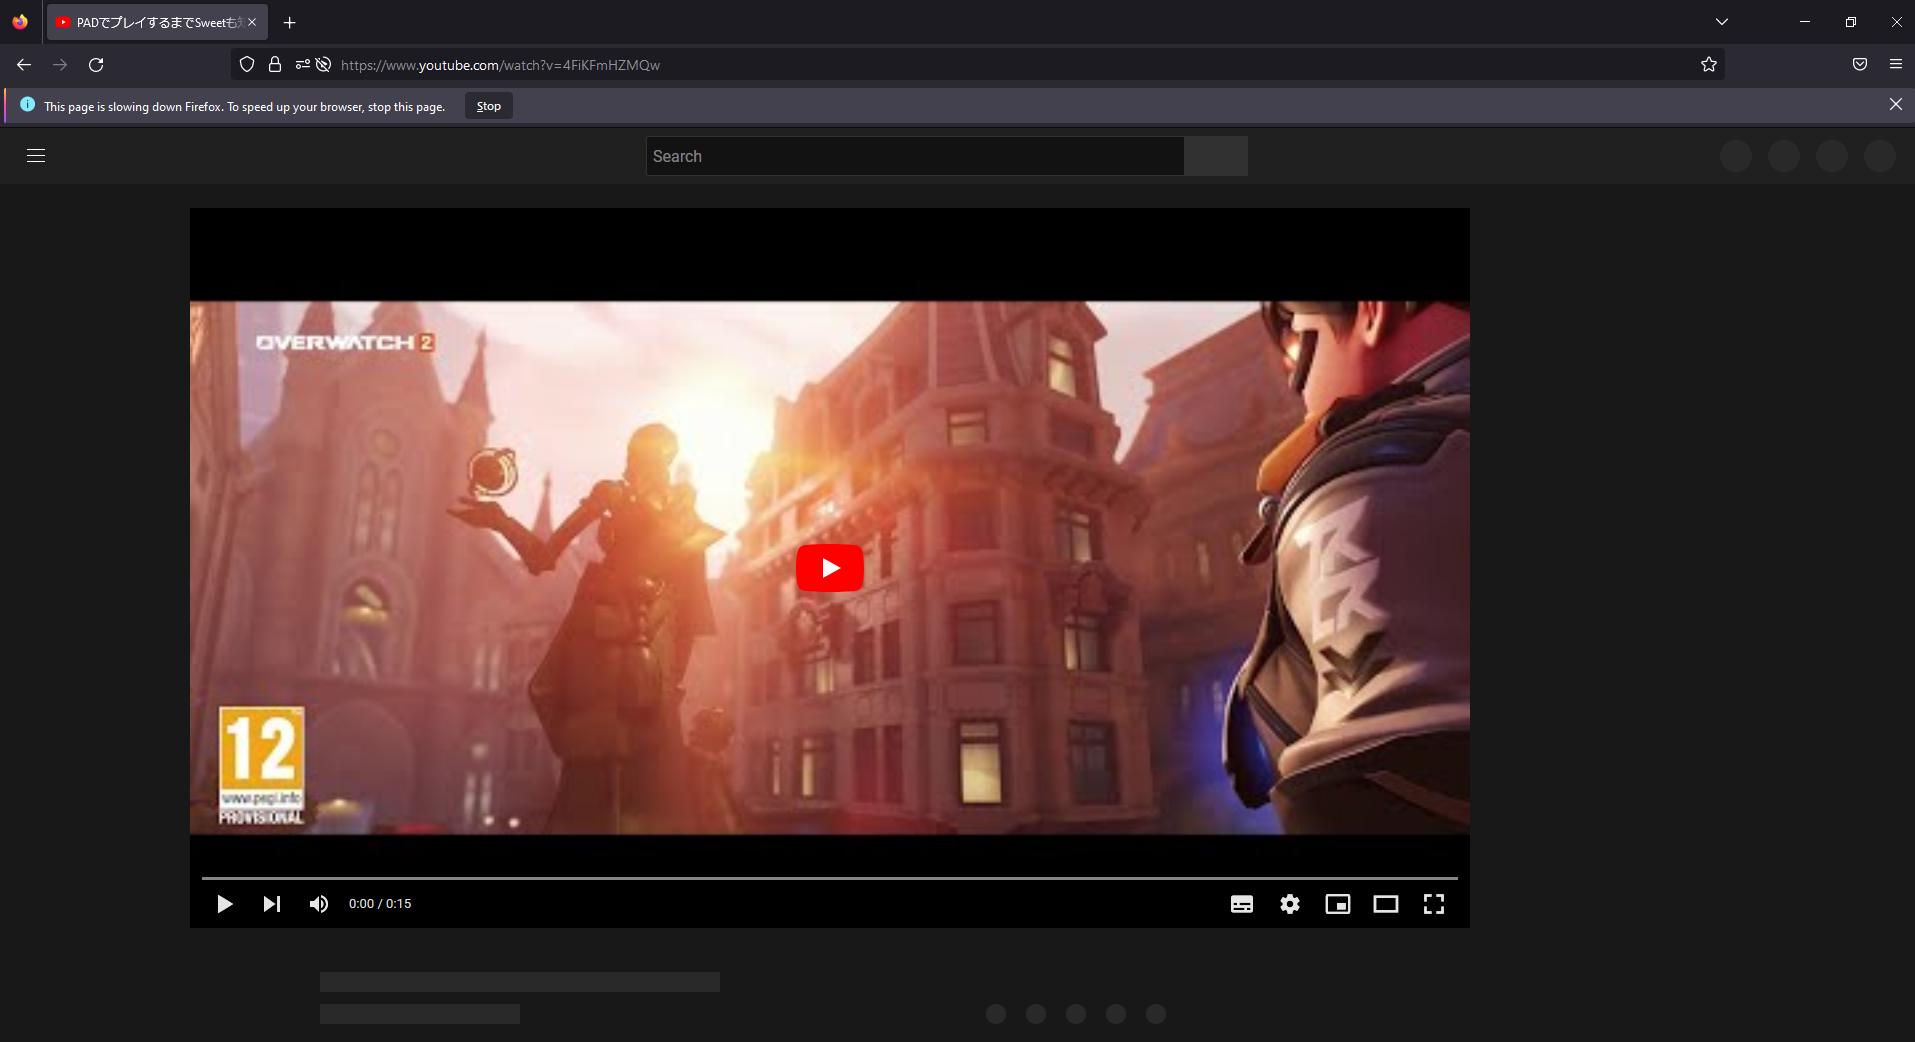Image resolution: width=1915 pixels, height=1042 pixels.
Task: Click the 0:00 / 0:15 time display
Action: pyautogui.click(x=380, y=904)
